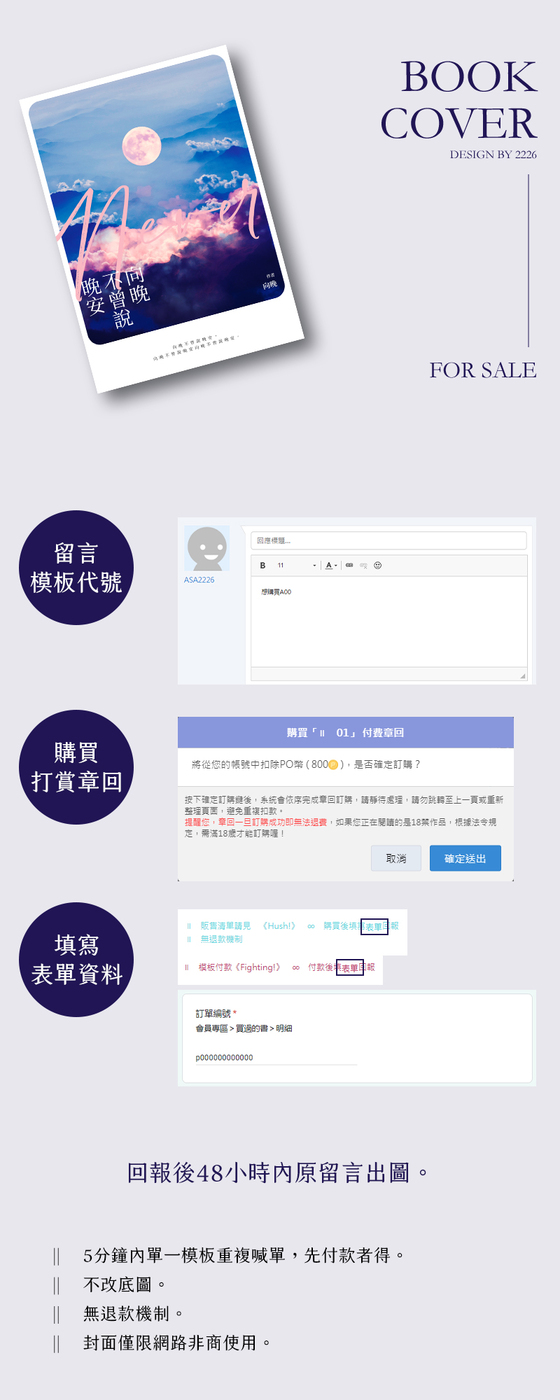Open the emoji smiley picker
Image resolution: width=560 pixels, height=1400 pixels.
[378, 565]
